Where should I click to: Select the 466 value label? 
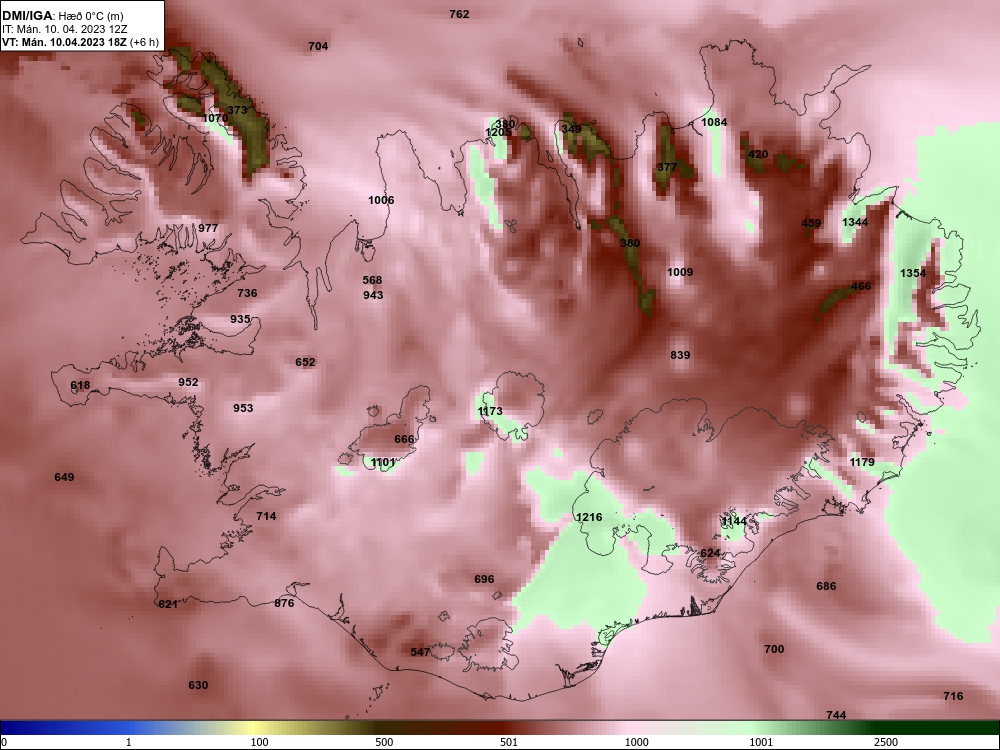861,286
